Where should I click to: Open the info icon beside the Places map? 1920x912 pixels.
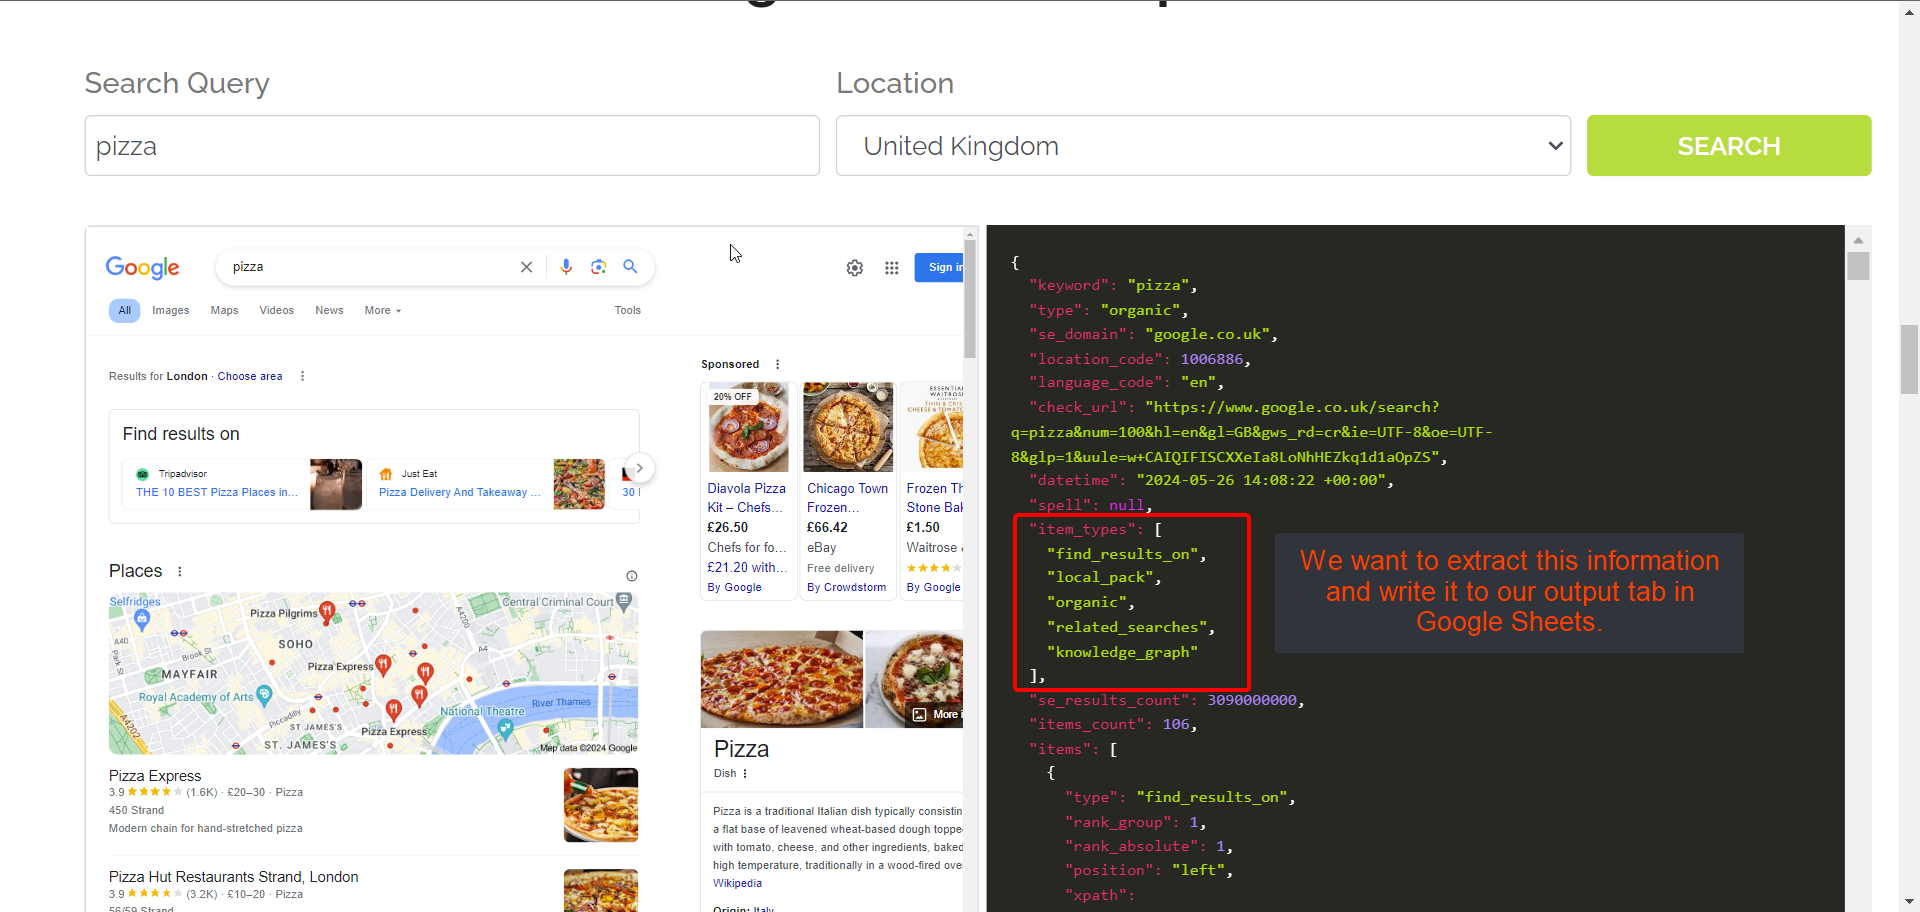(x=632, y=576)
